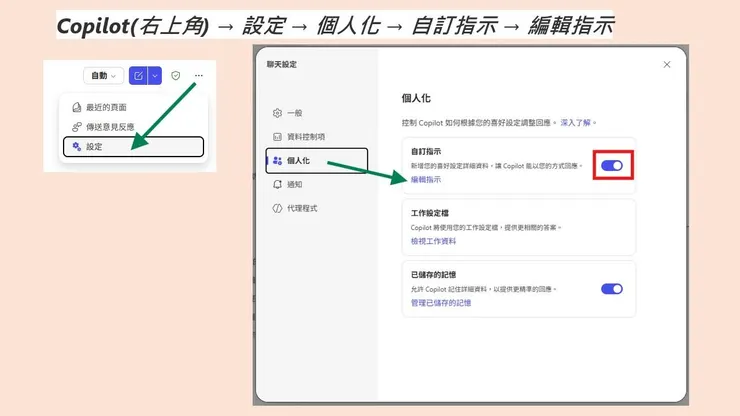Open the 代理程式 settings tab
Image resolution: width=740 pixels, height=416 pixels.
click(x=316, y=208)
